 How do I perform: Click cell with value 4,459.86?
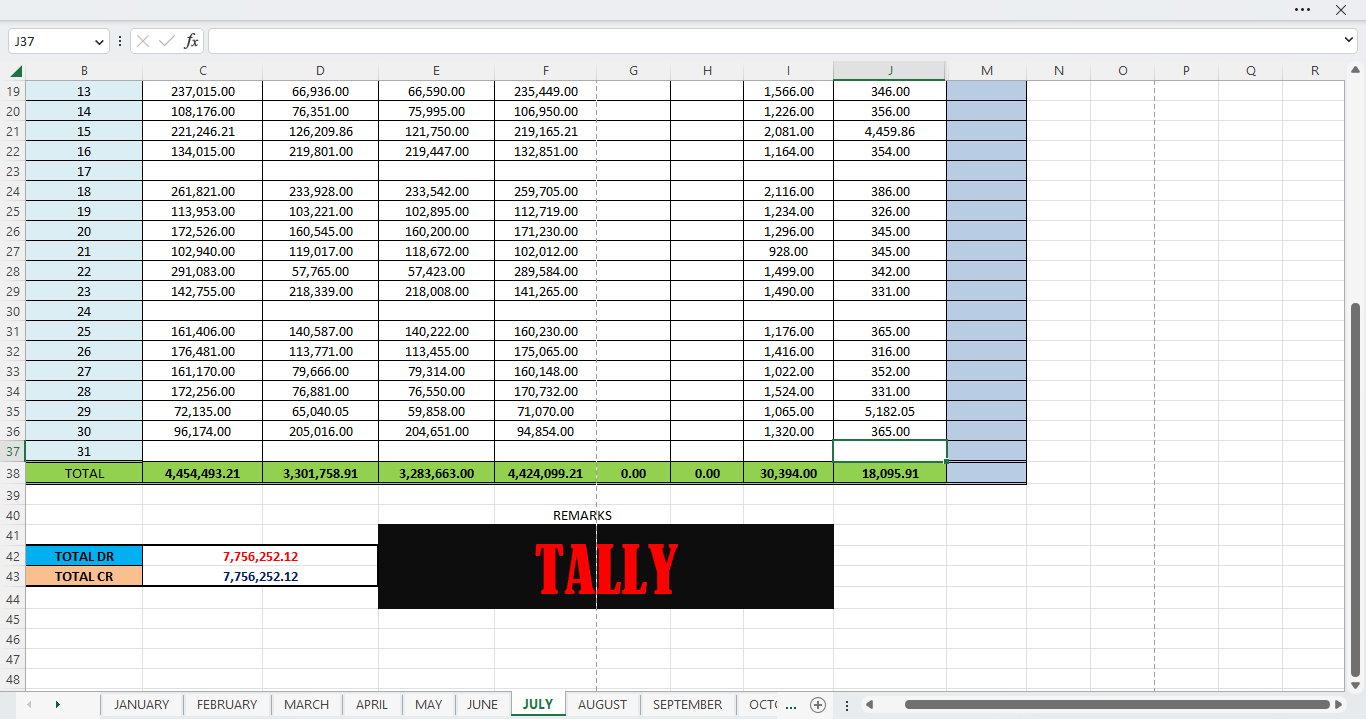click(x=890, y=131)
